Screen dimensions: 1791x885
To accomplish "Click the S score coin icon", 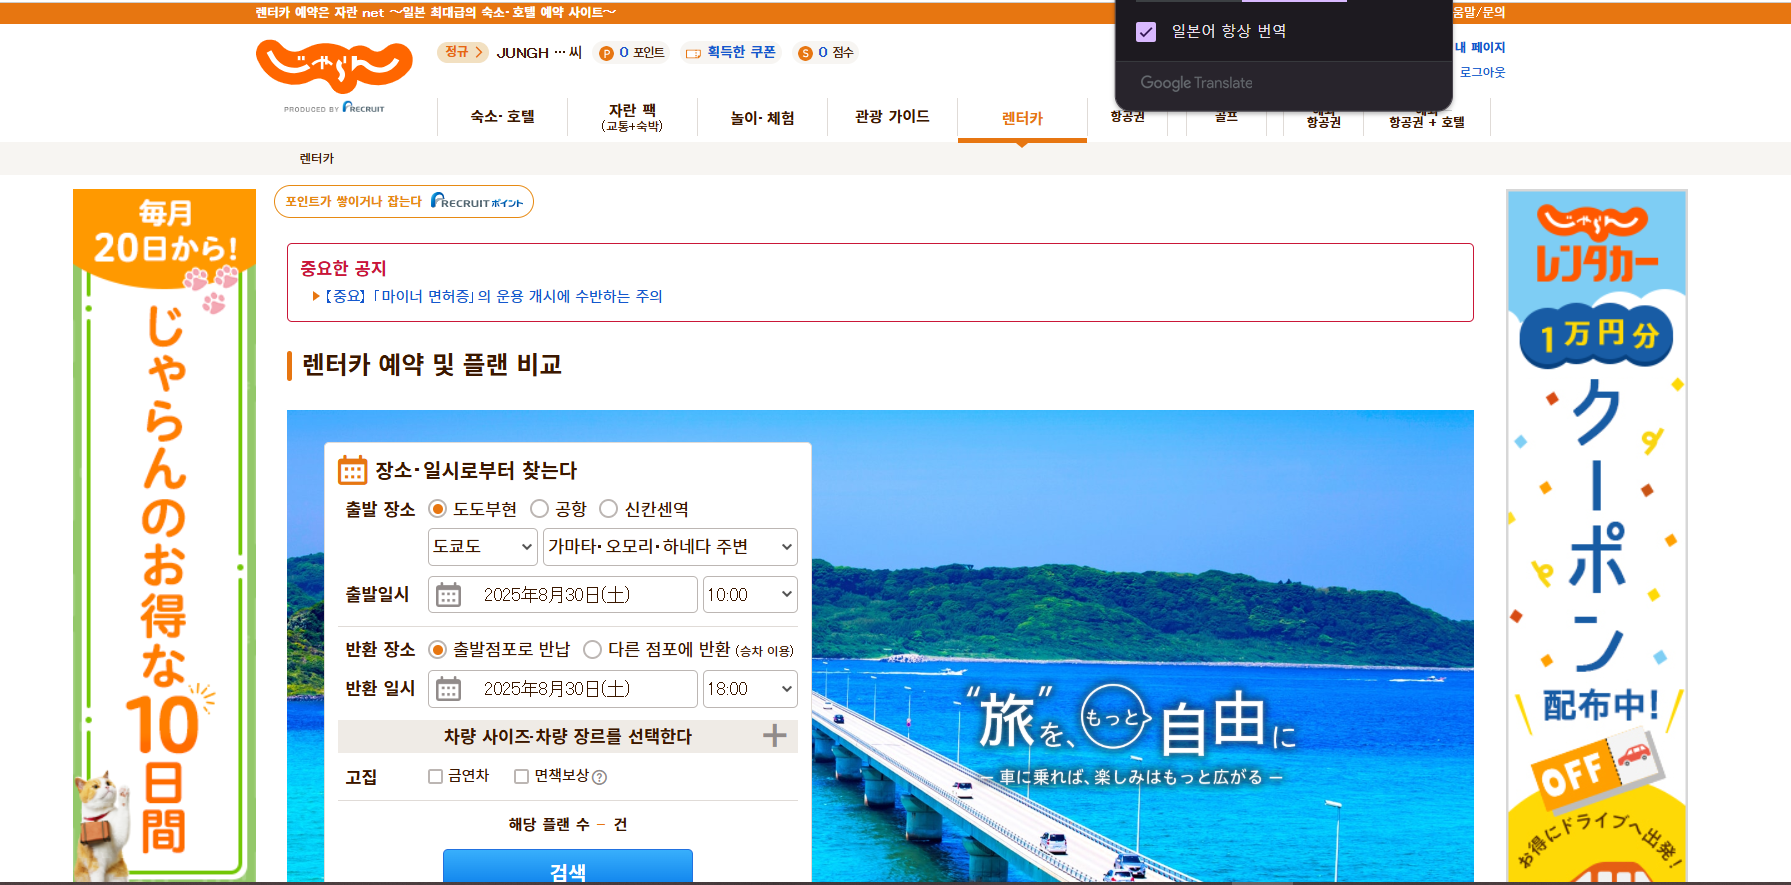I will (805, 54).
